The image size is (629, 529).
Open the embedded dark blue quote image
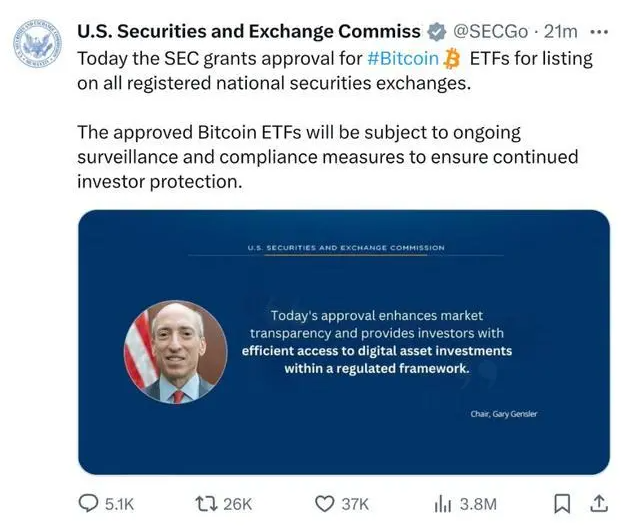(343, 341)
